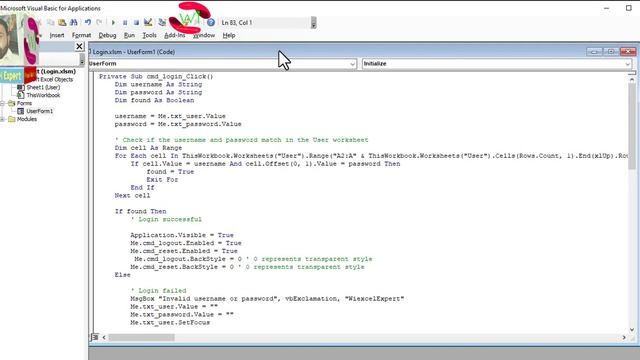The height and width of the screenshot is (360, 640).
Task: Select the Modules folder label
Action: click(x=27, y=119)
